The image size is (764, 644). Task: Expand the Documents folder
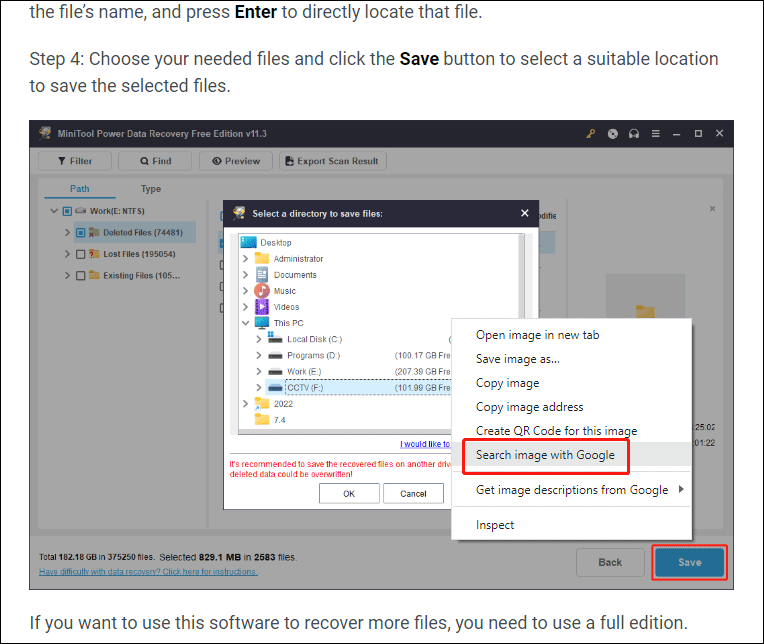coord(246,275)
